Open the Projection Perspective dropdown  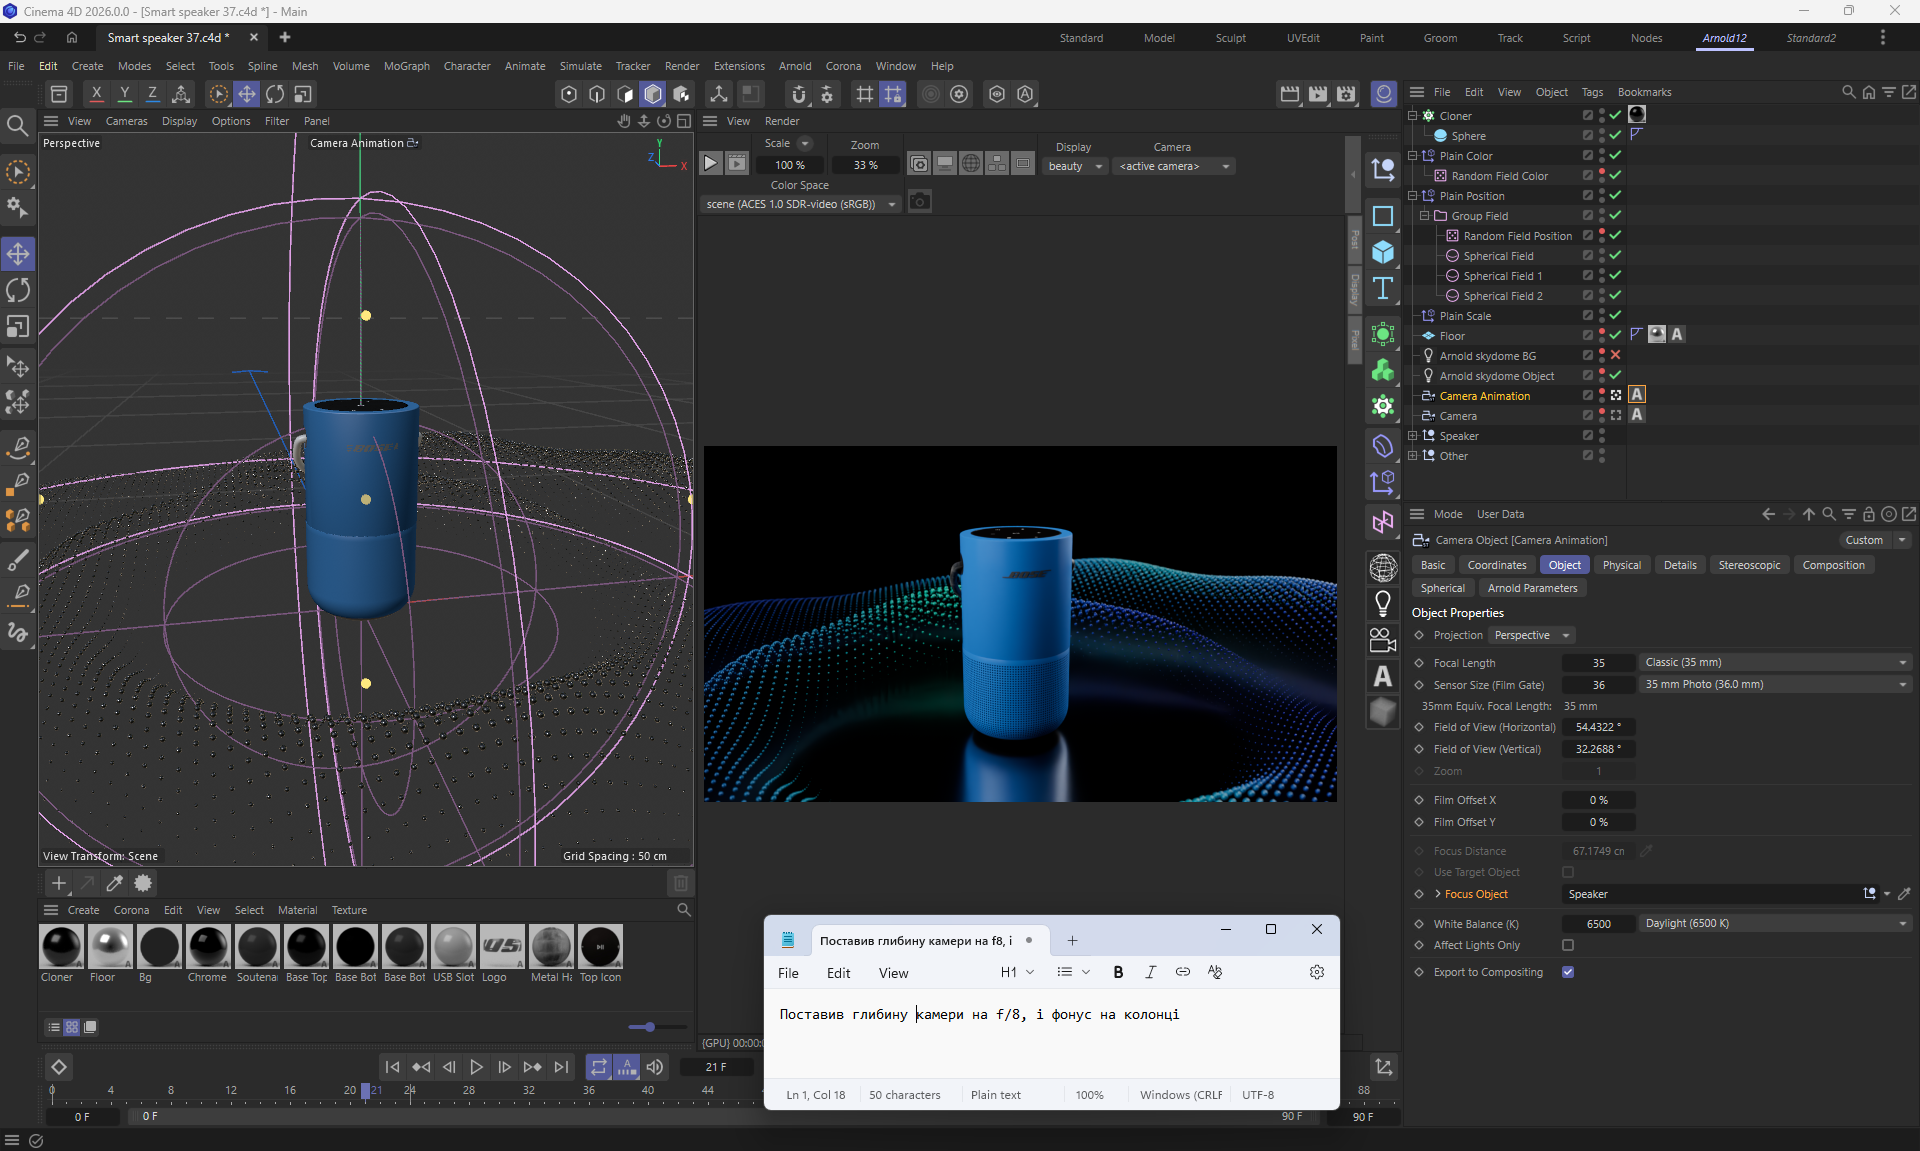[x=1531, y=635]
